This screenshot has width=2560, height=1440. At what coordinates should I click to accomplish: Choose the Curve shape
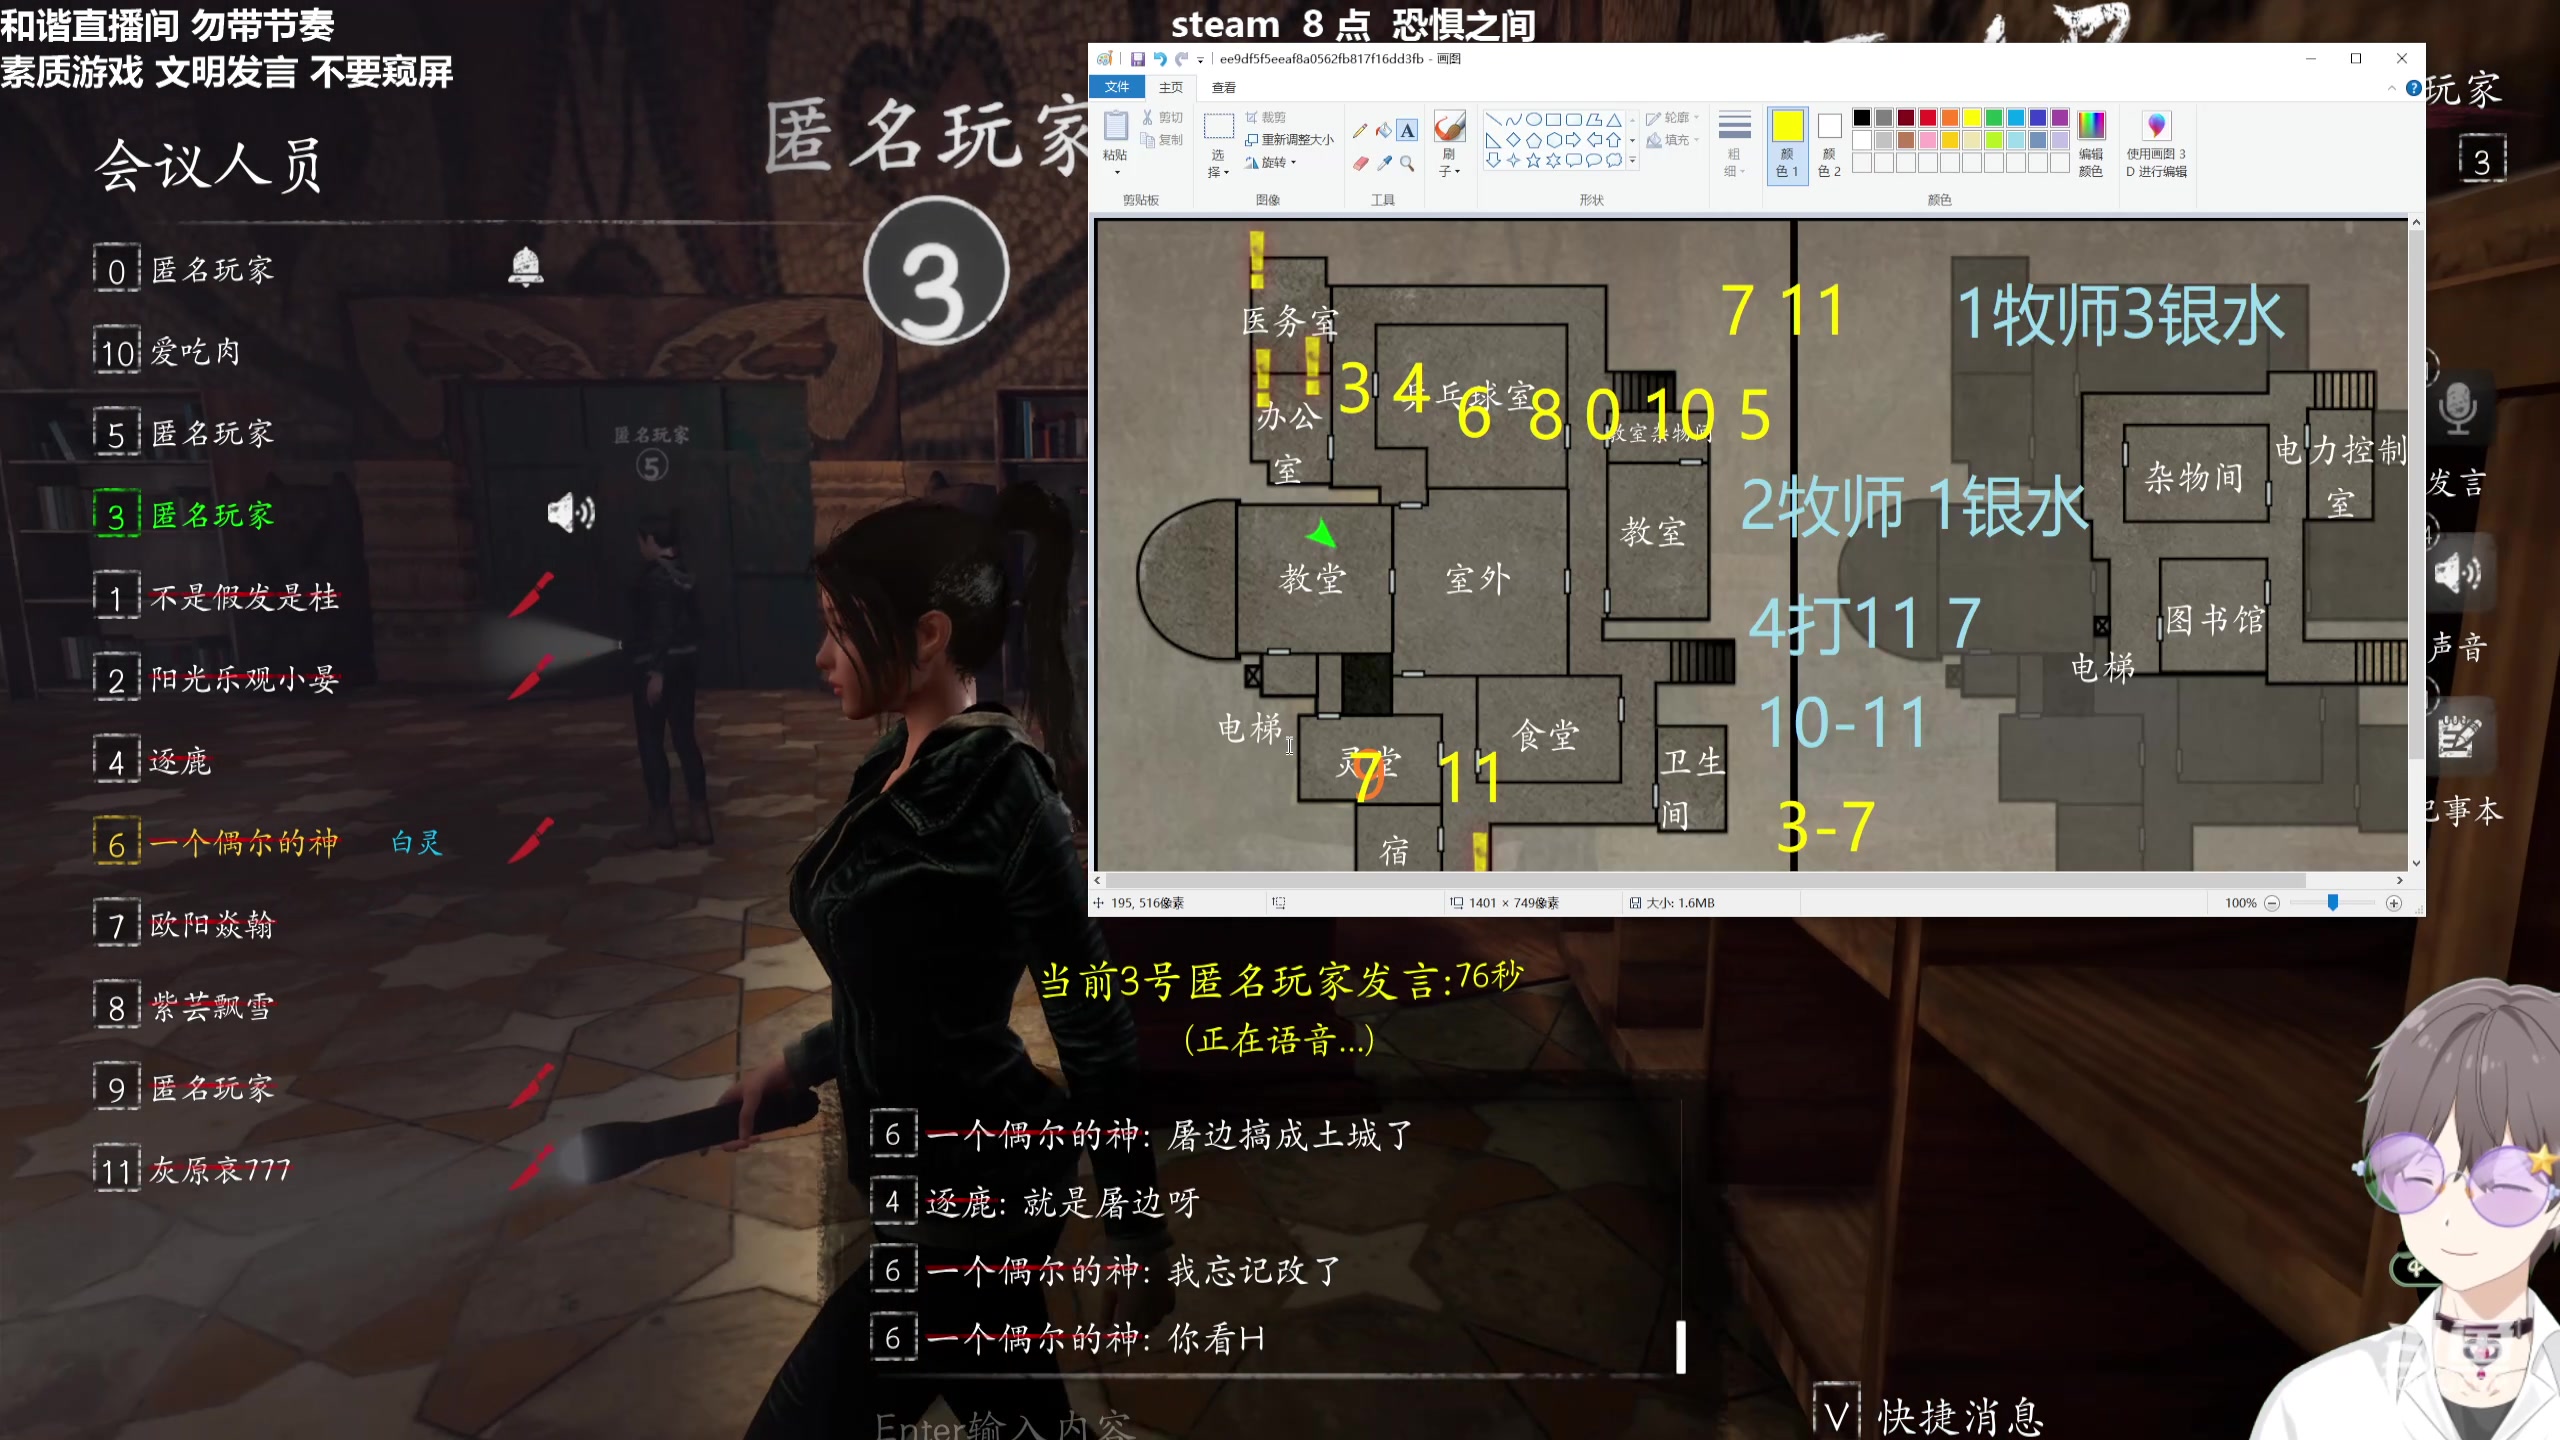(x=1513, y=119)
